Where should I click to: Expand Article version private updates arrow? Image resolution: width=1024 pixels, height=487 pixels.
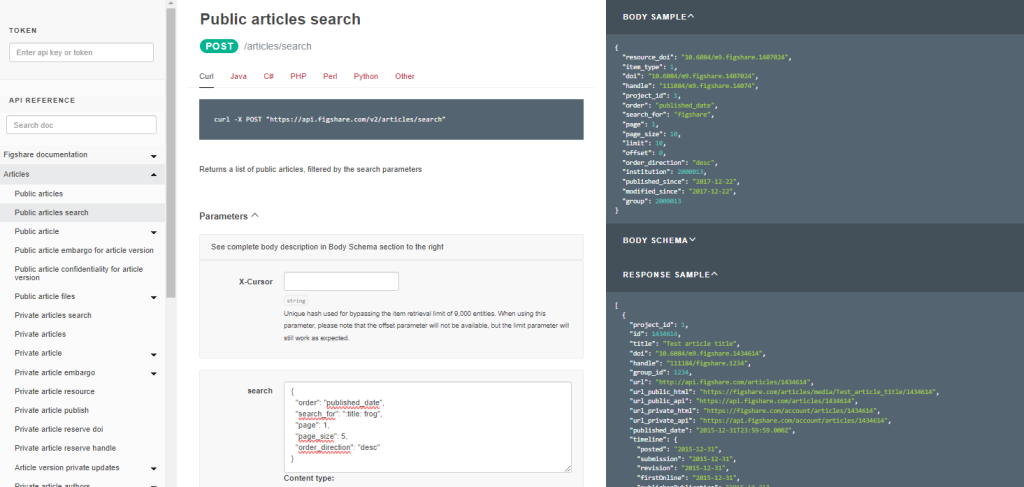click(x=153, y=468)
